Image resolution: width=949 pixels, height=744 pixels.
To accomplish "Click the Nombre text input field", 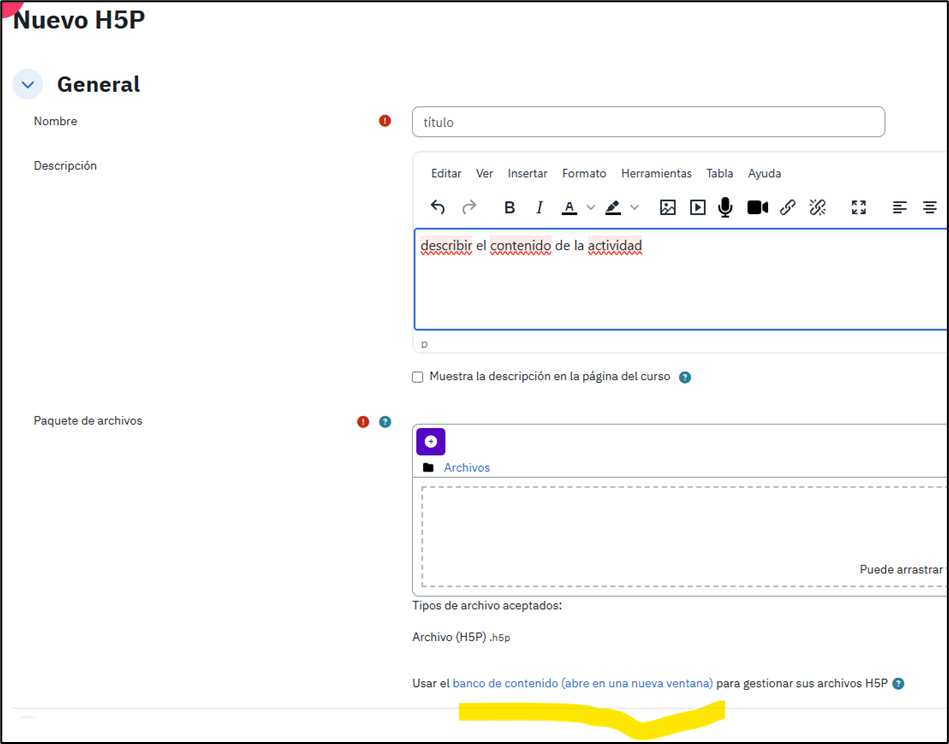I will click(x=648, y=122).
